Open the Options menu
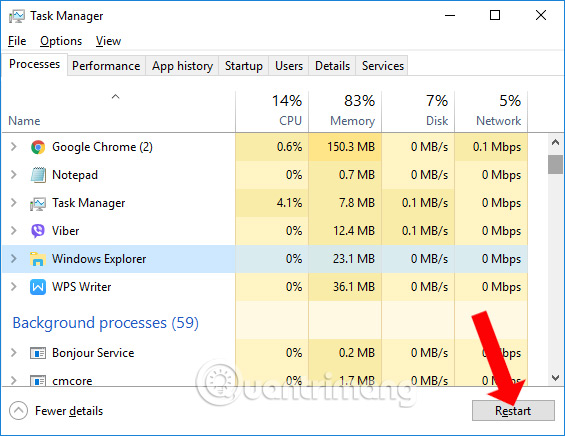Image resolution: width=565 pixels, height=436 pixels. tap(61, 41)
